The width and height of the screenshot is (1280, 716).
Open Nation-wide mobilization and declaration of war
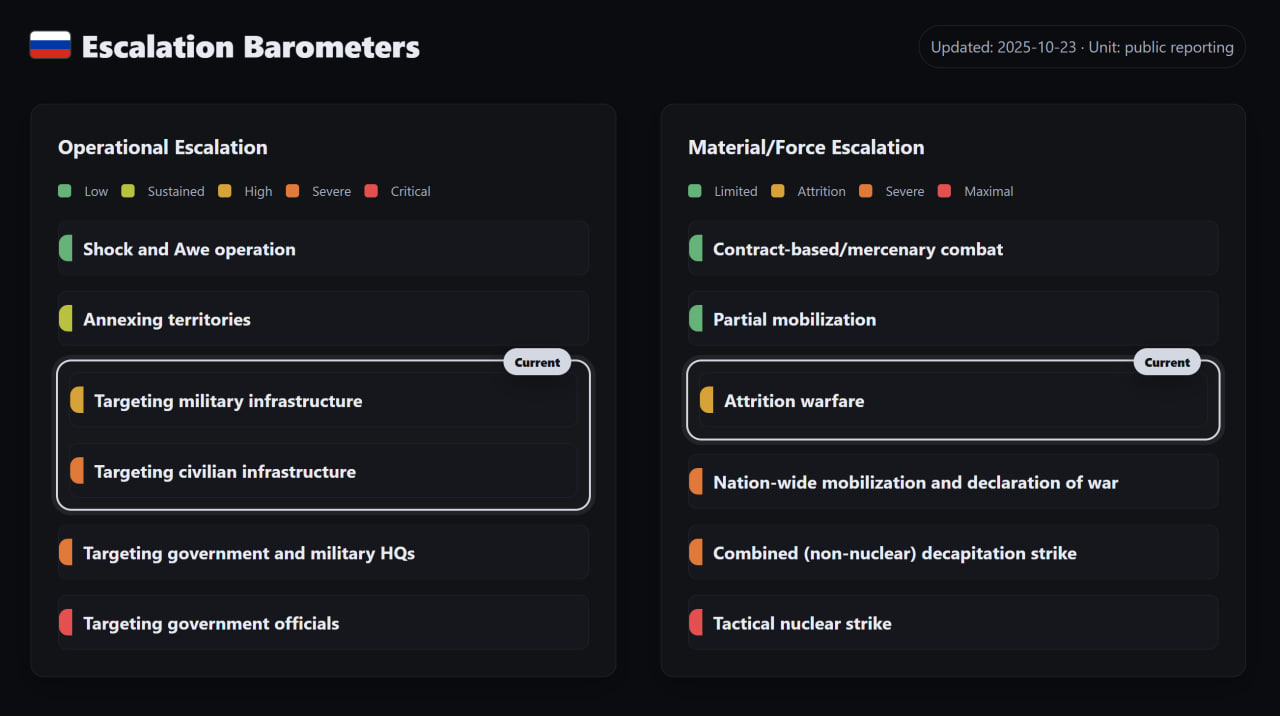952,482
